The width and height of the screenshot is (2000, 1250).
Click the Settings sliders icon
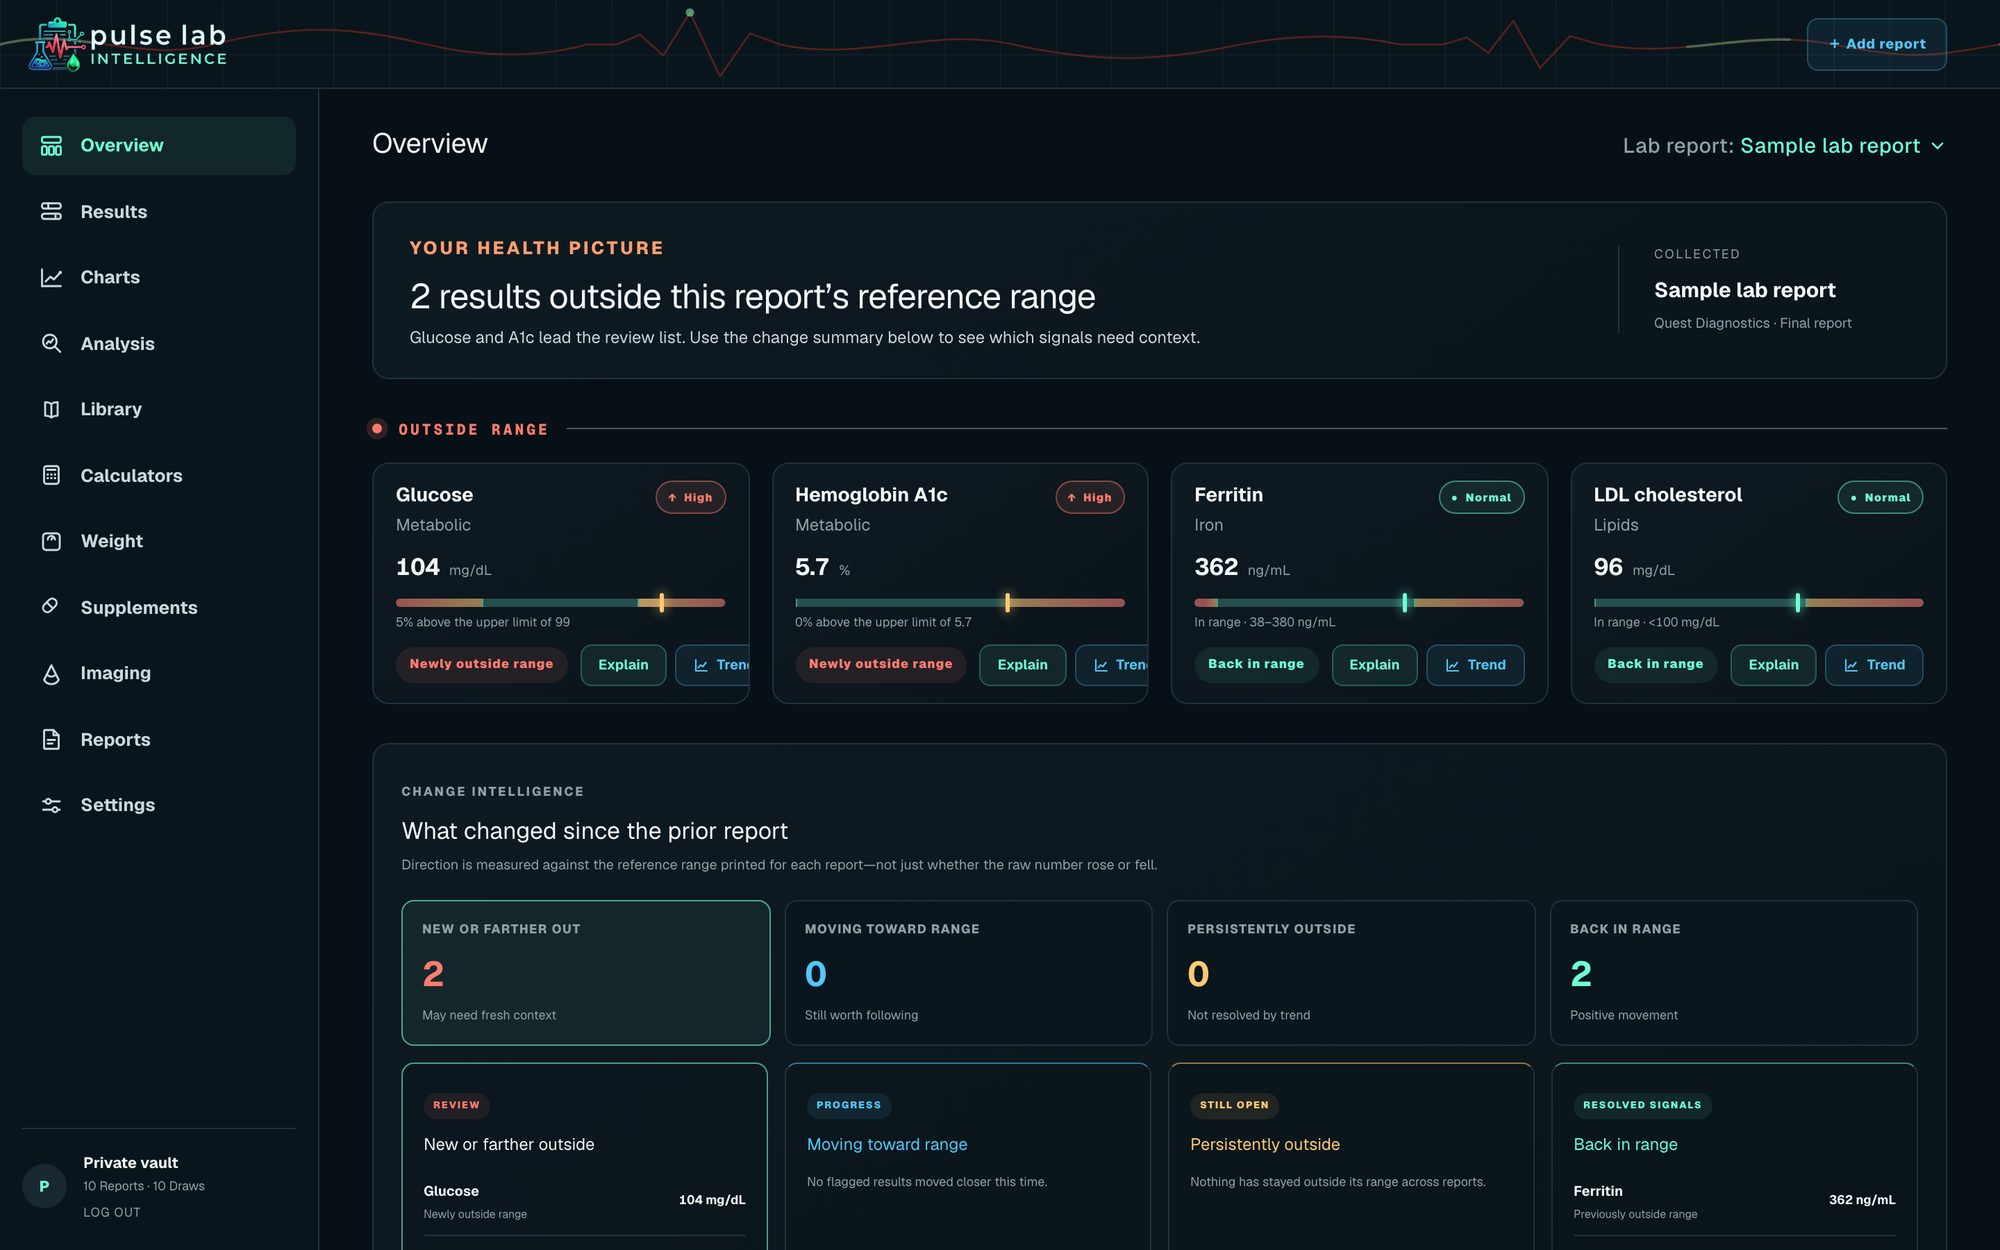point(51,805)
